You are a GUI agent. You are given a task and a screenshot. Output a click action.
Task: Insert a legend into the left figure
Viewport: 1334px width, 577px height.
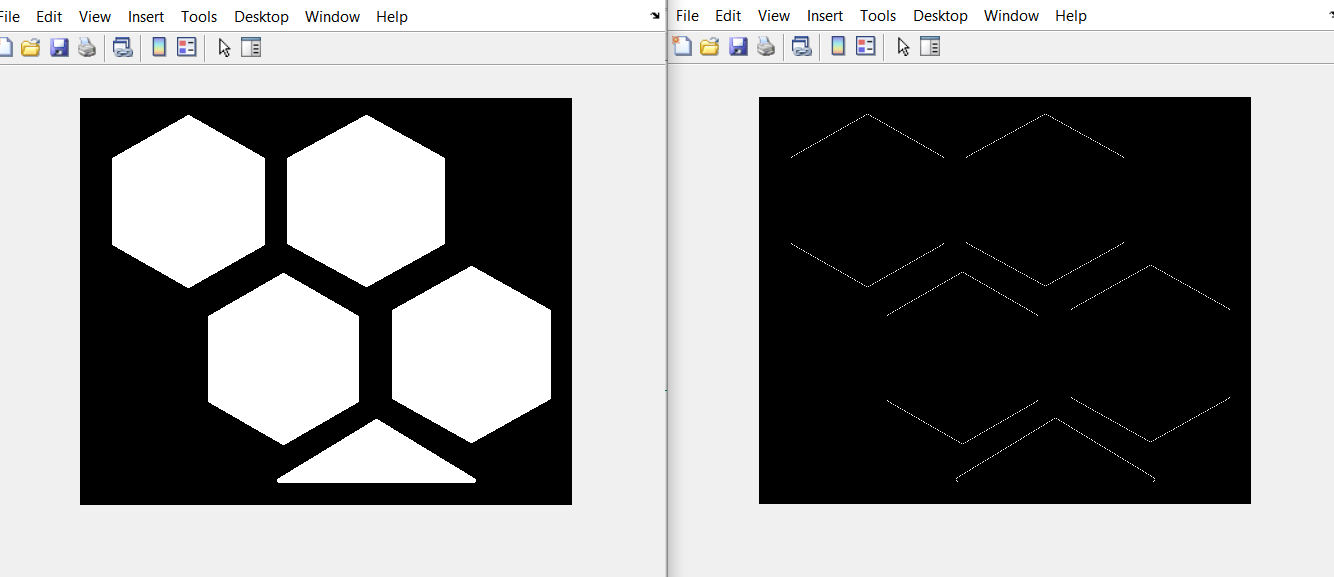pyautogui.click(x=186, y=47)
